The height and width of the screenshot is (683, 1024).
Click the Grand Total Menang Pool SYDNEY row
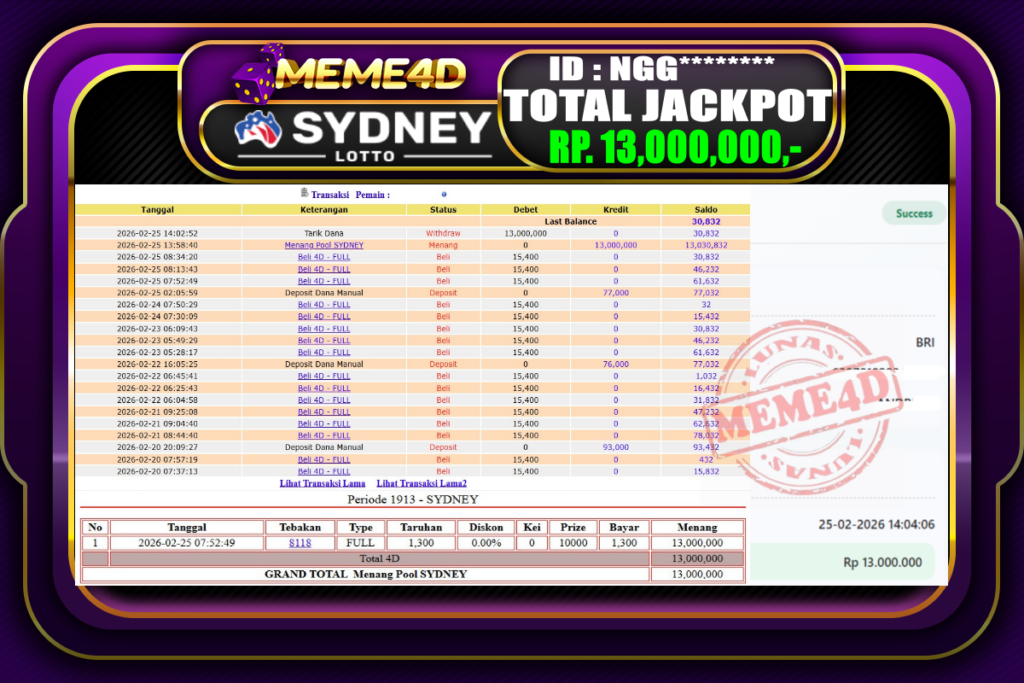click(367, 573)
